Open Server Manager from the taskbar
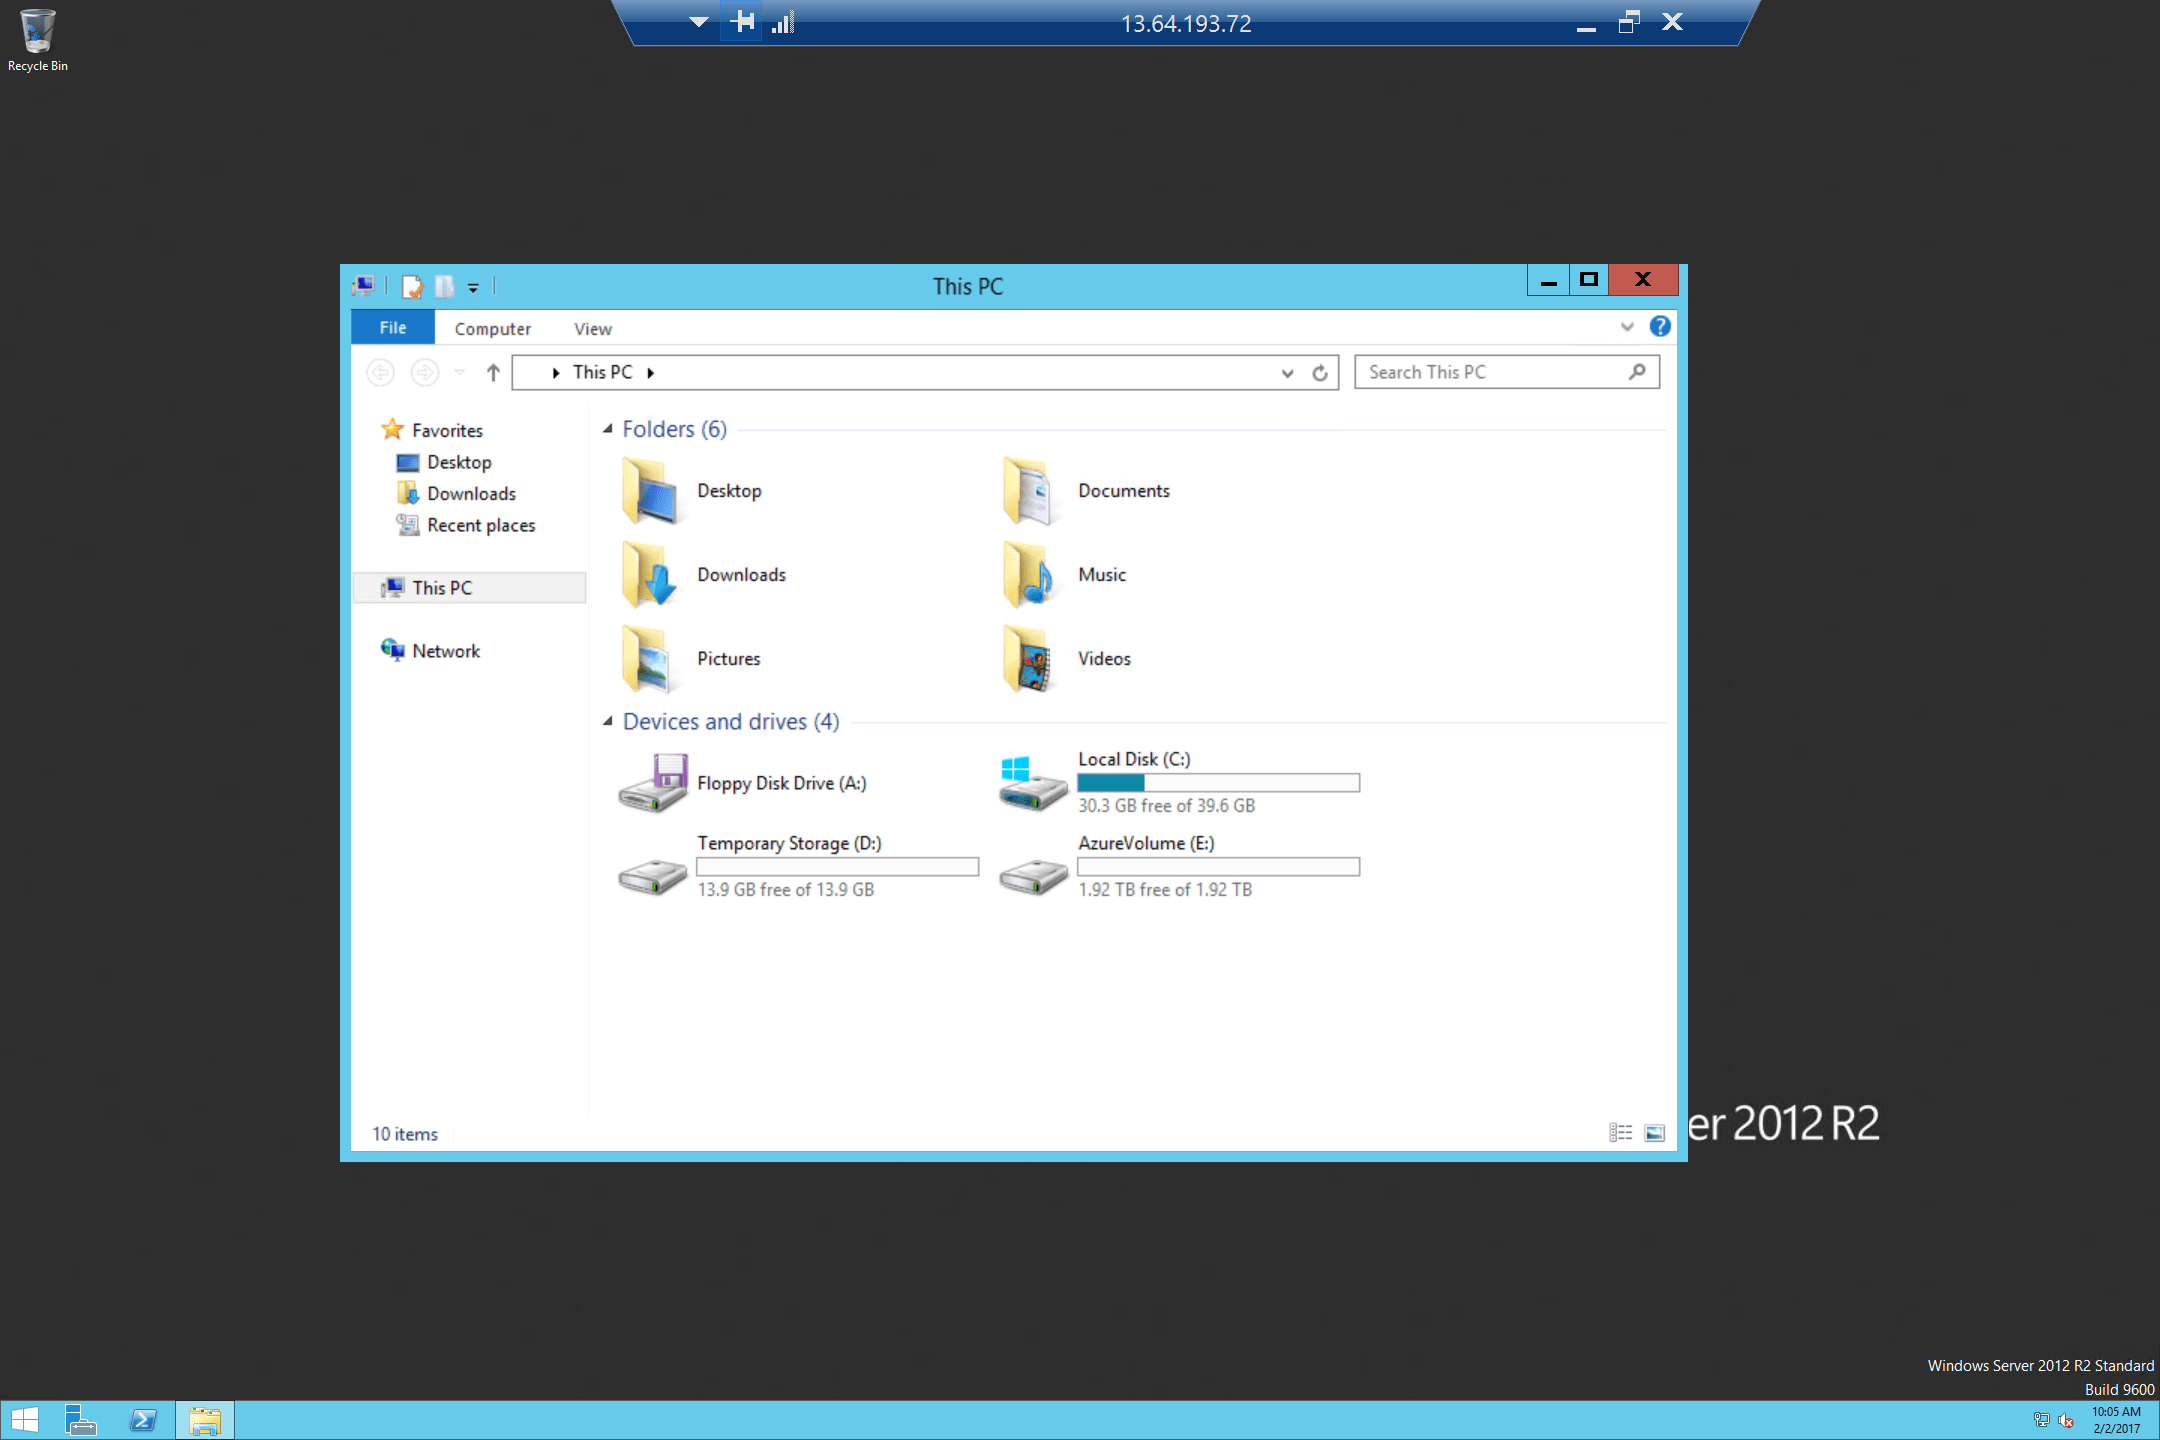 click(x=80, y=1419)
